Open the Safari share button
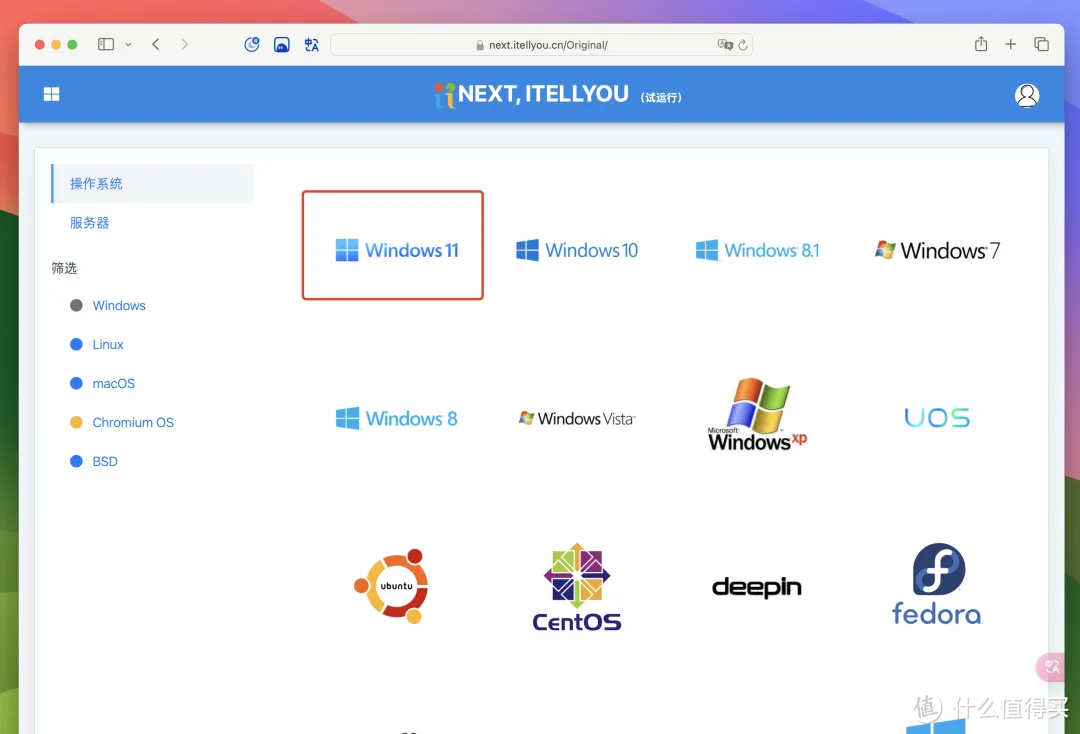 pos(981,43)
